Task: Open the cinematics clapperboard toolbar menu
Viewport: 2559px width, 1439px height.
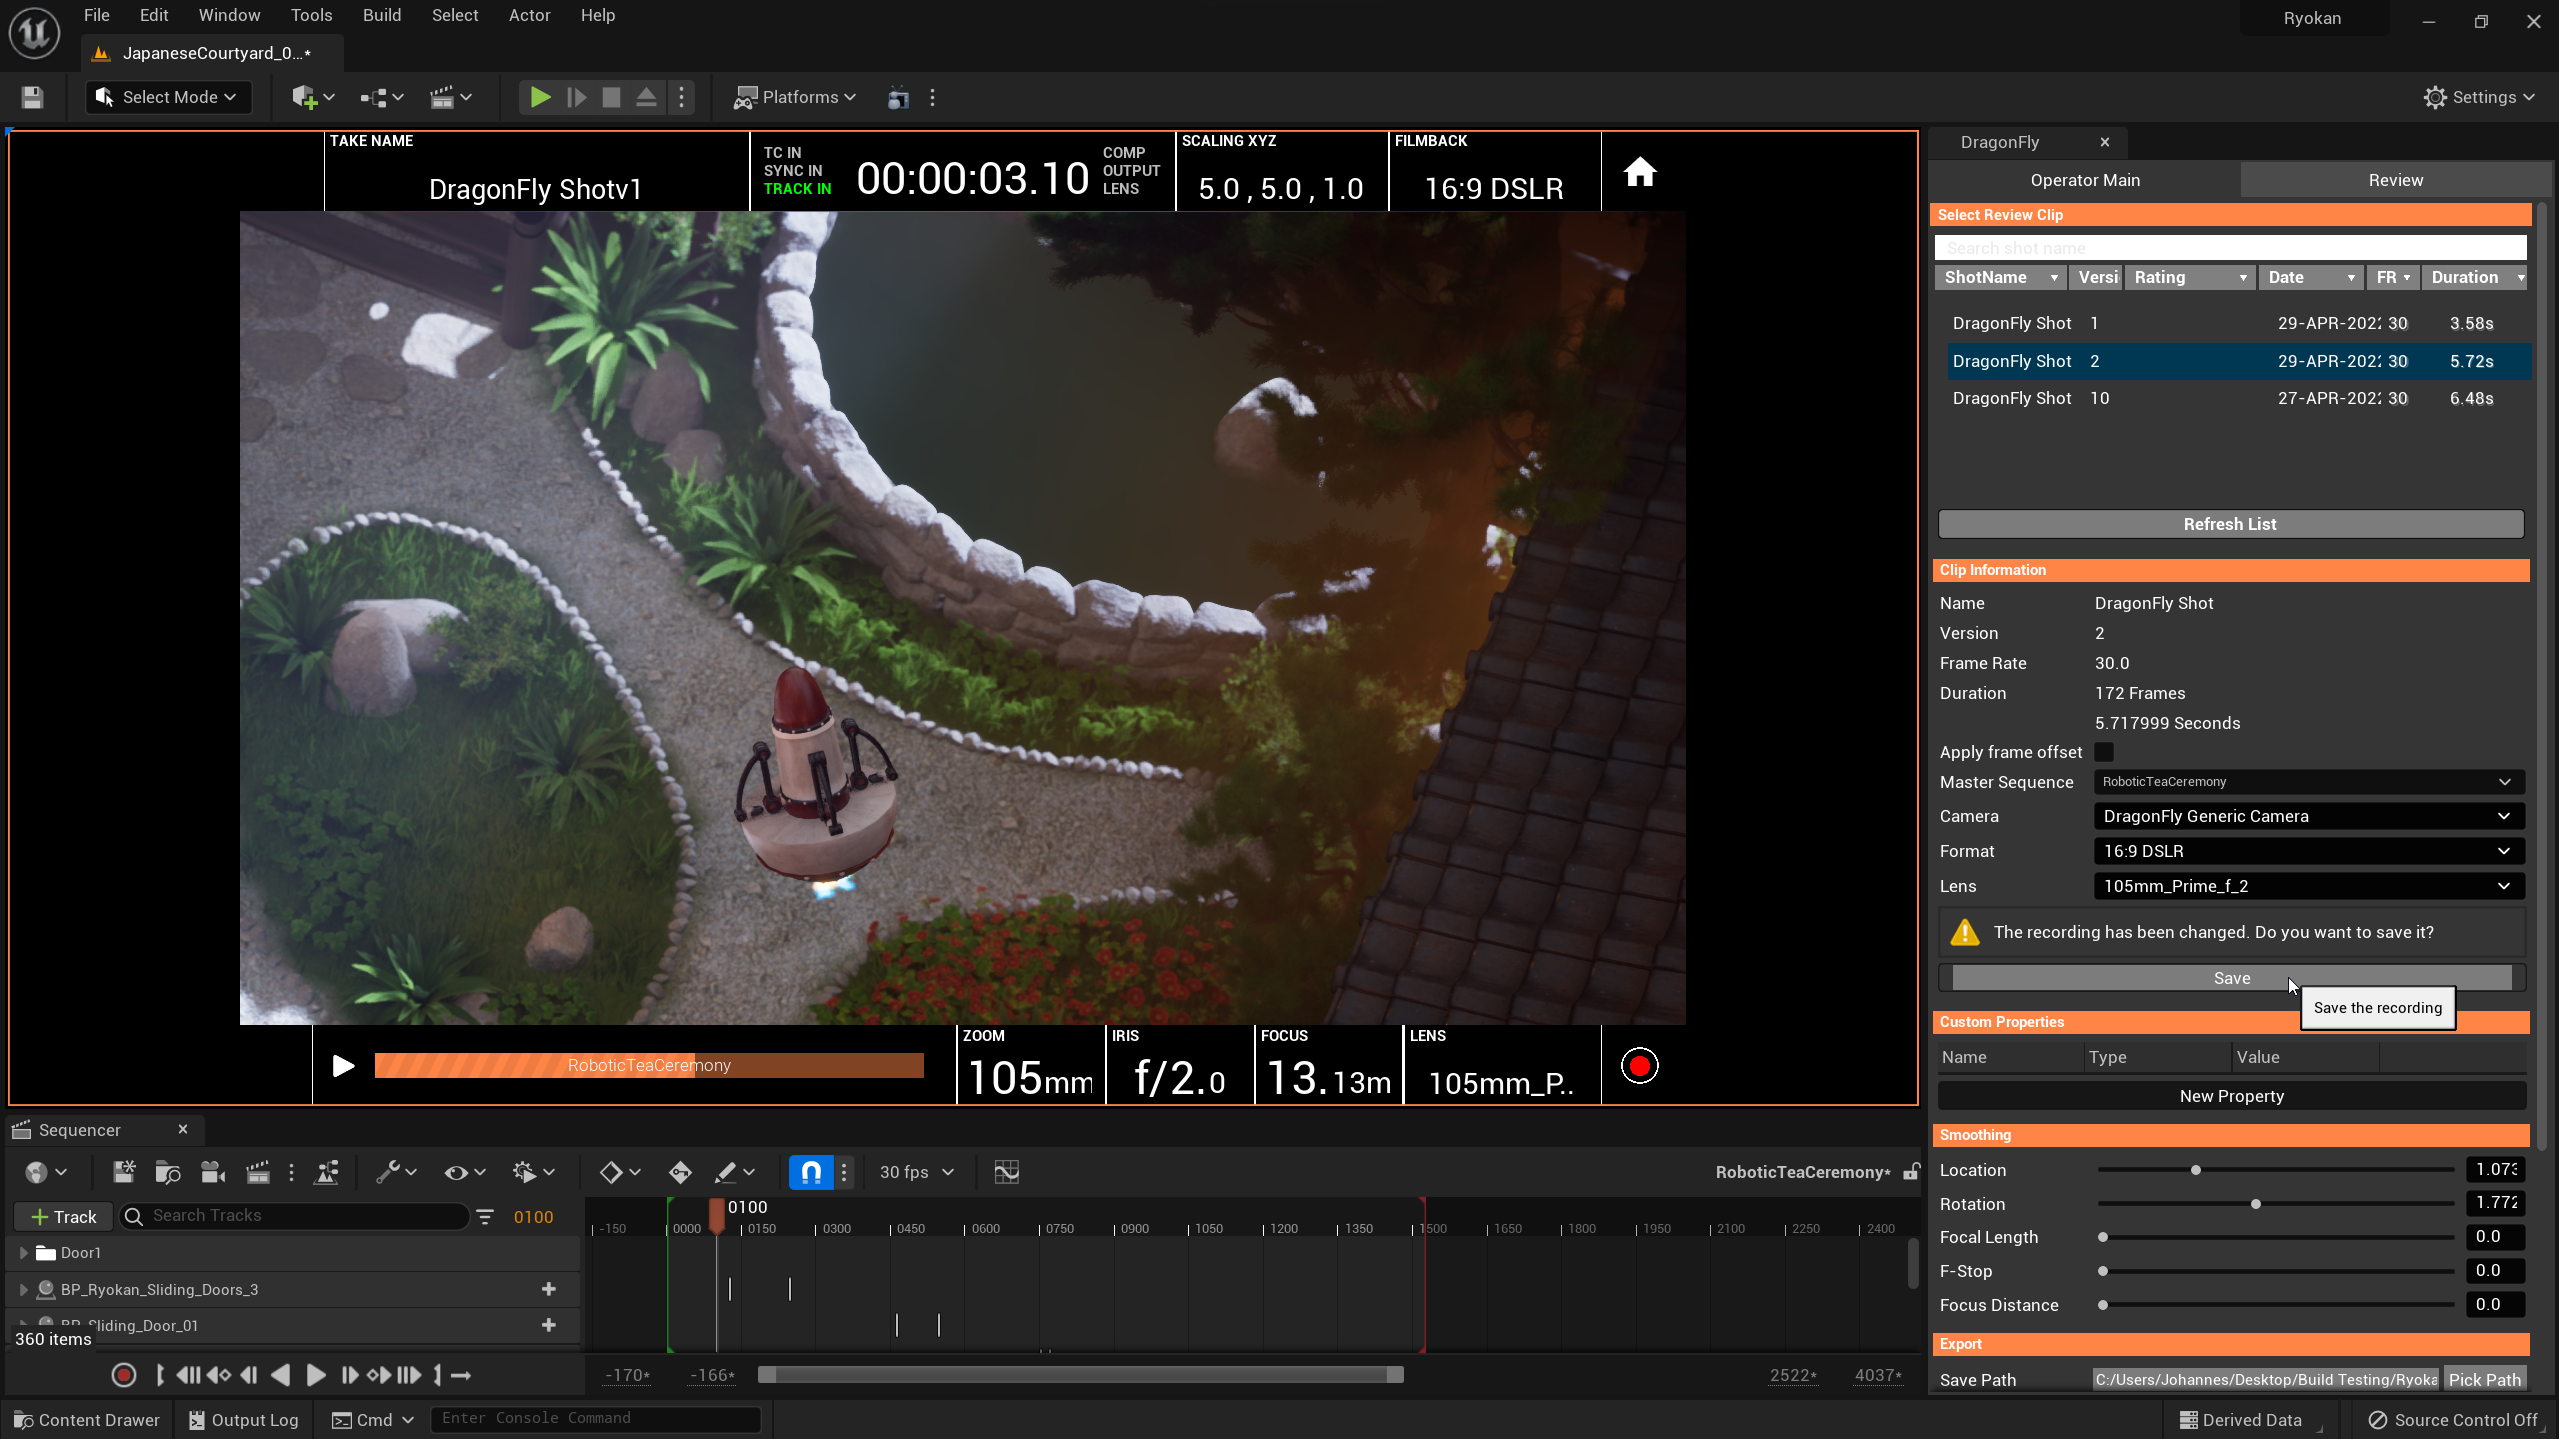Action: (450, 97)
